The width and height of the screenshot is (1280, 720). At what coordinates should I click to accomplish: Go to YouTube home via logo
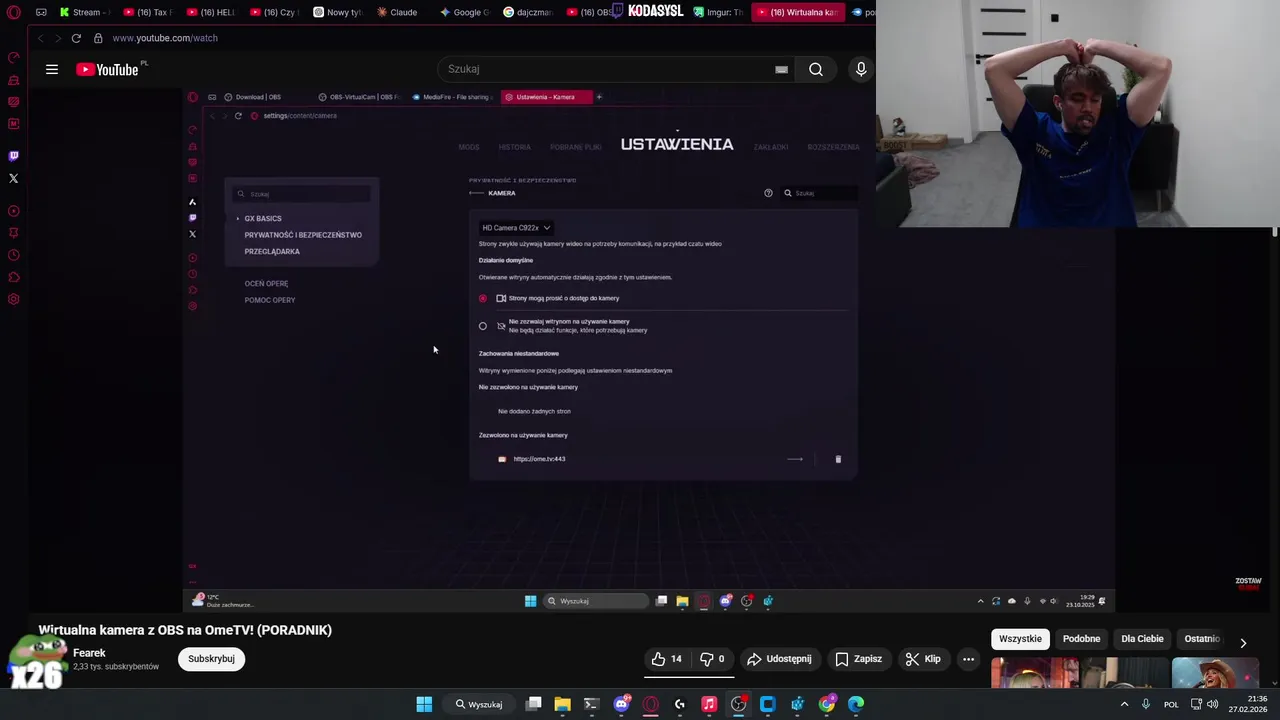tap(108, 69)
